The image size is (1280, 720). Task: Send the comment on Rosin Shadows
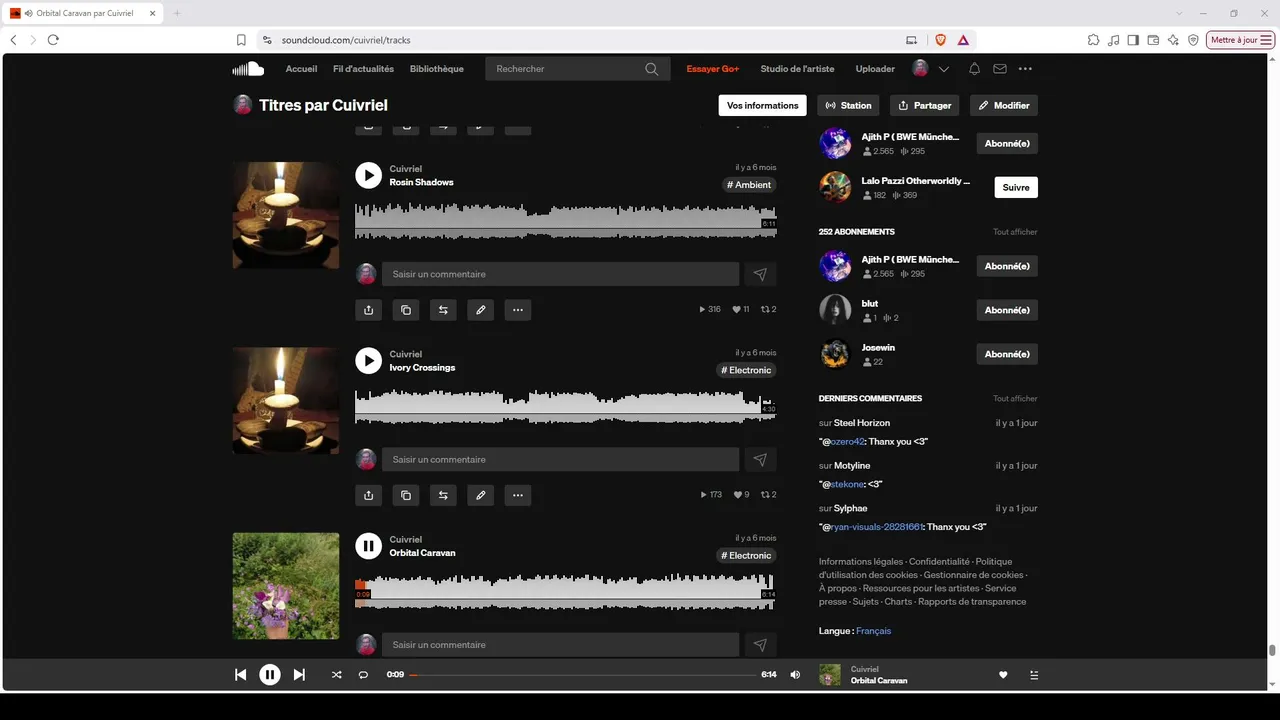760,274
